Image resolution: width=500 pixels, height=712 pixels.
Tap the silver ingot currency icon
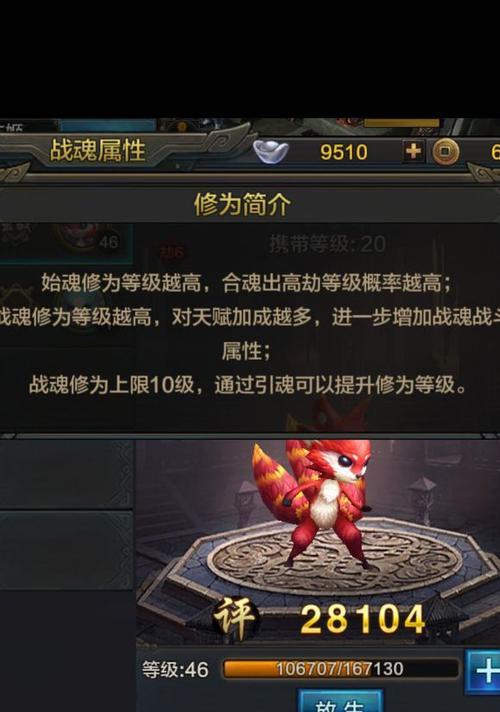point(271,152)
